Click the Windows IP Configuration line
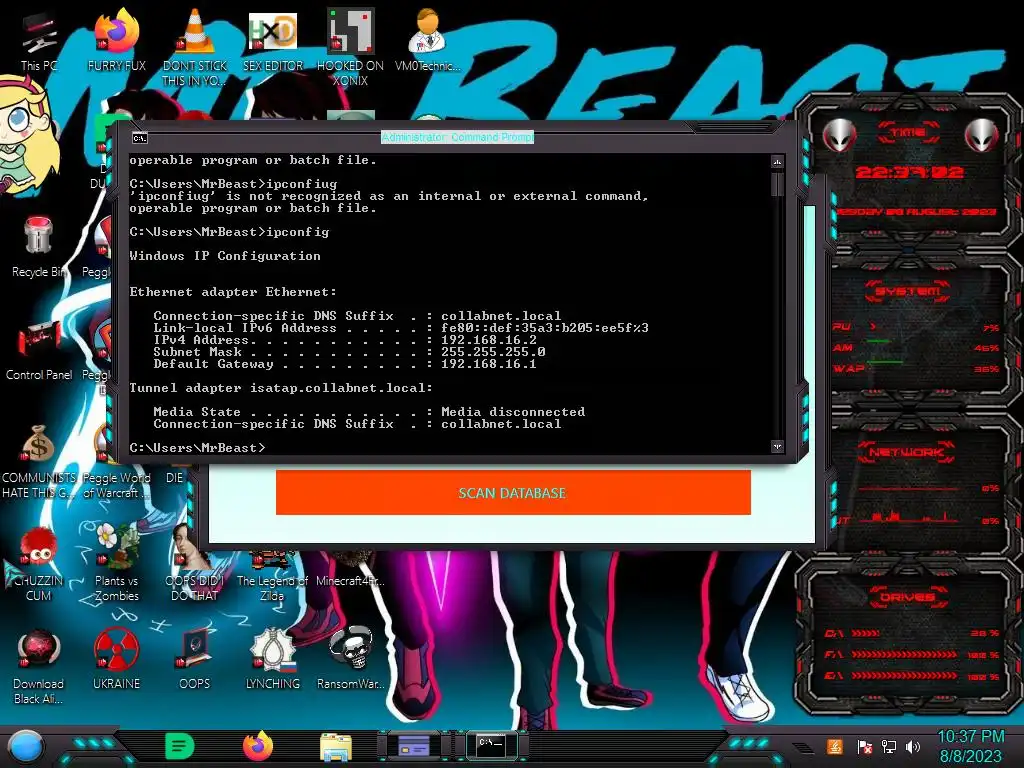The image size is (1024, 768). tap(225, 256)
